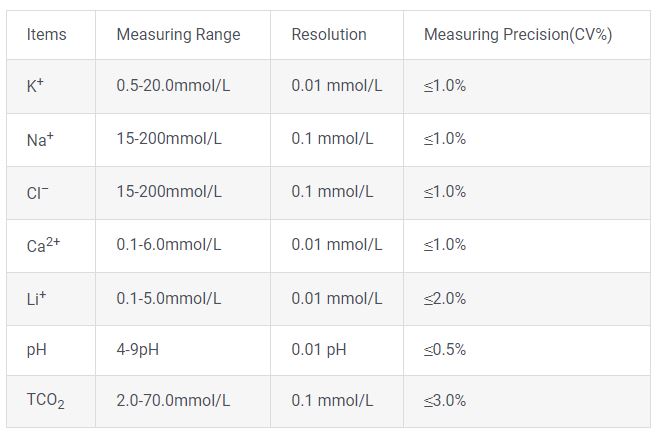Click the ≤0.5% precision value

(x=445, y=350)
